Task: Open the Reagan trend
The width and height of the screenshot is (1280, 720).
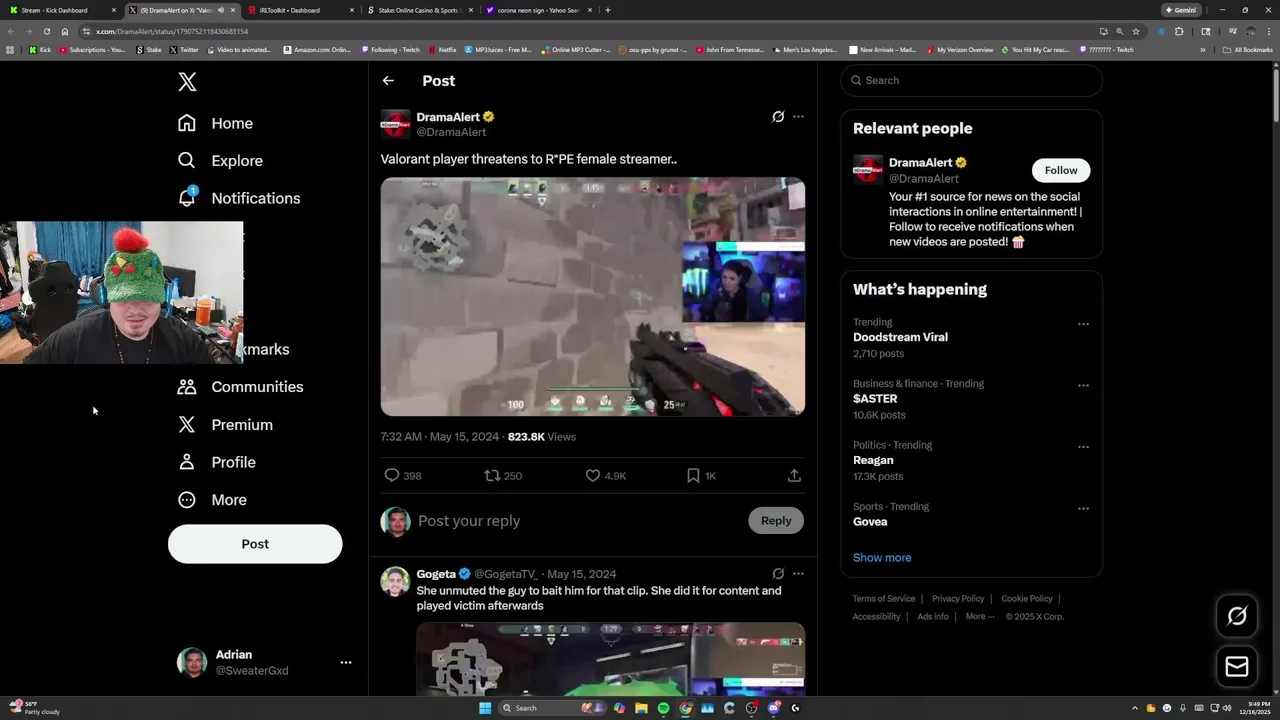Action: [873, 460]
